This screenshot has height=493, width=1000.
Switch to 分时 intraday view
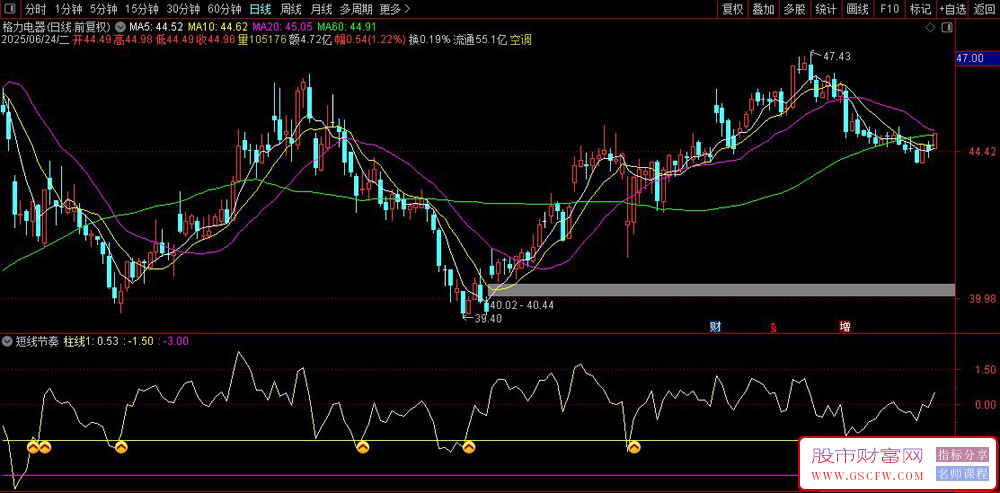click(36, 9)
